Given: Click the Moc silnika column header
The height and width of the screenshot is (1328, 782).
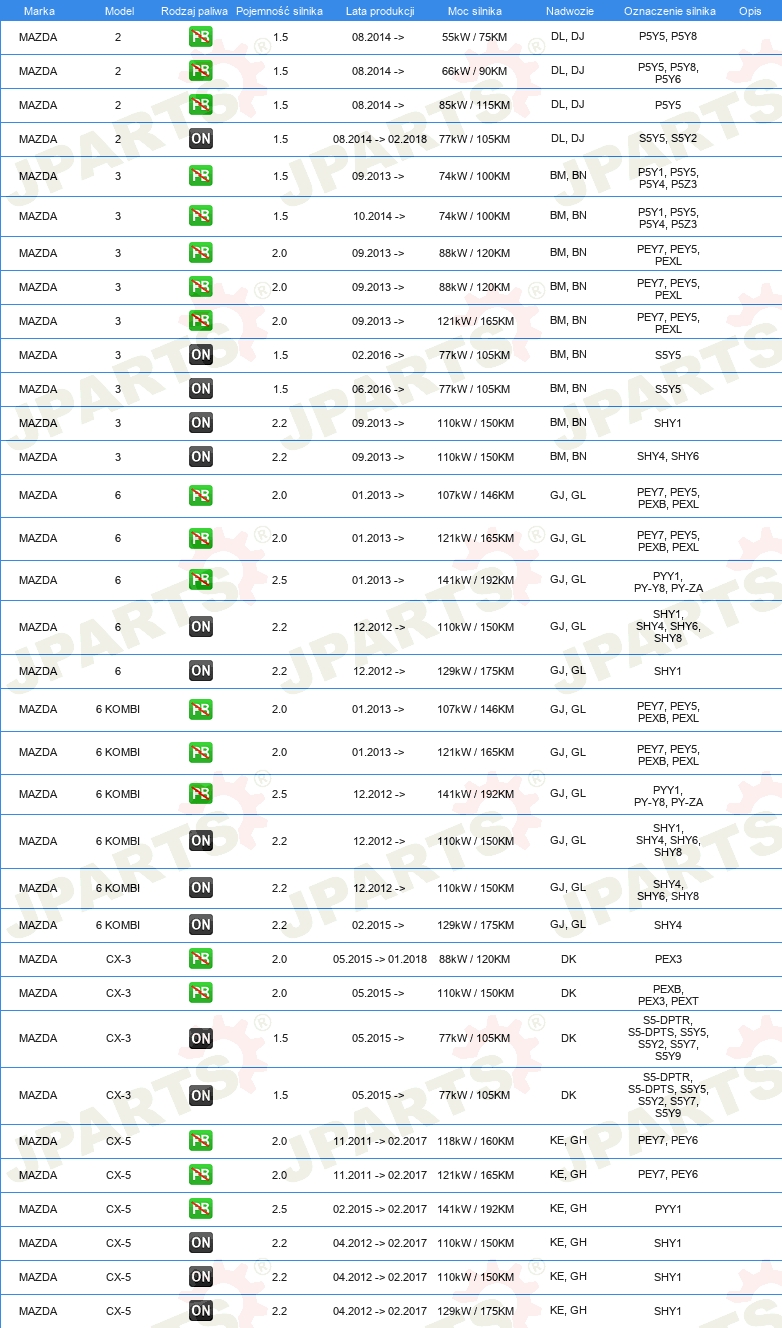Looking at the screenshot, I should pyautogui.click(x=476, y=10).
